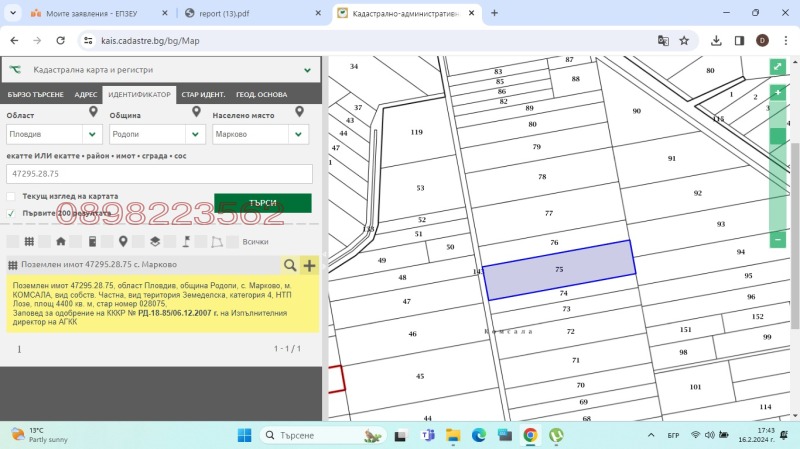The width and height of the screenshot is (800, 449).
Task: Open Microsoft Edge from the taskbar
Action: point(479,435)
